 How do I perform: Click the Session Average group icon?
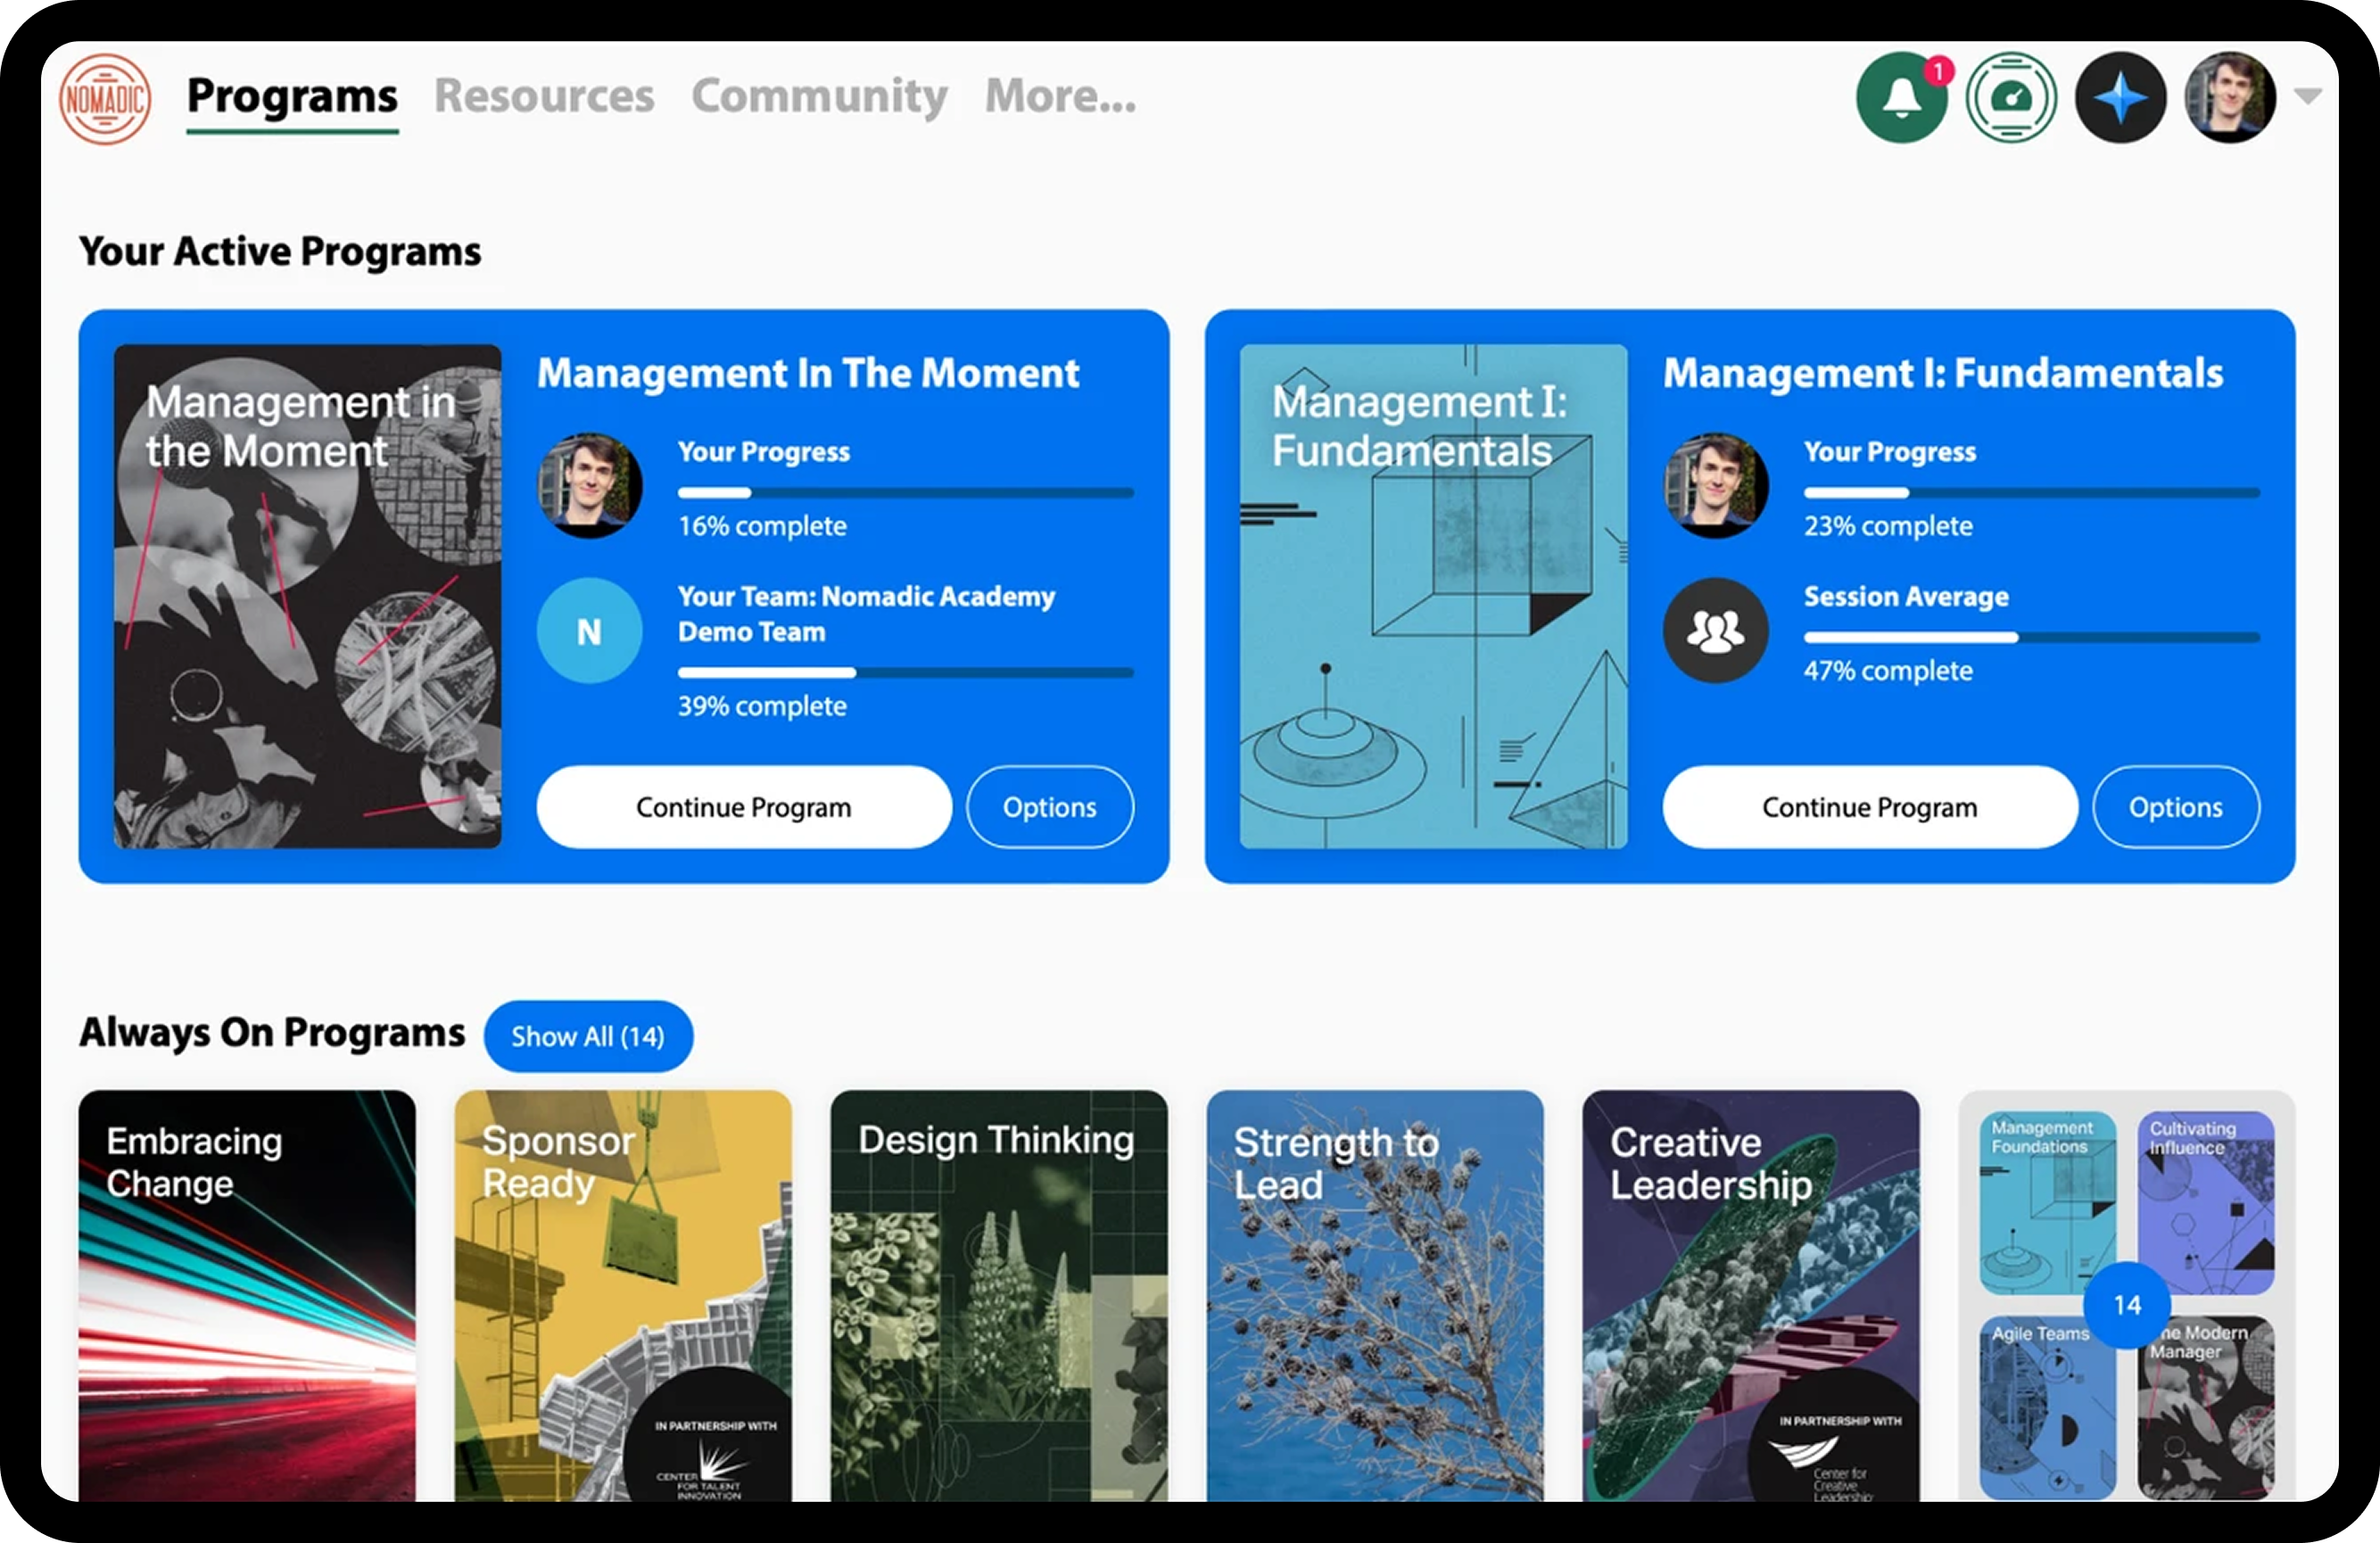(1715, 631)
